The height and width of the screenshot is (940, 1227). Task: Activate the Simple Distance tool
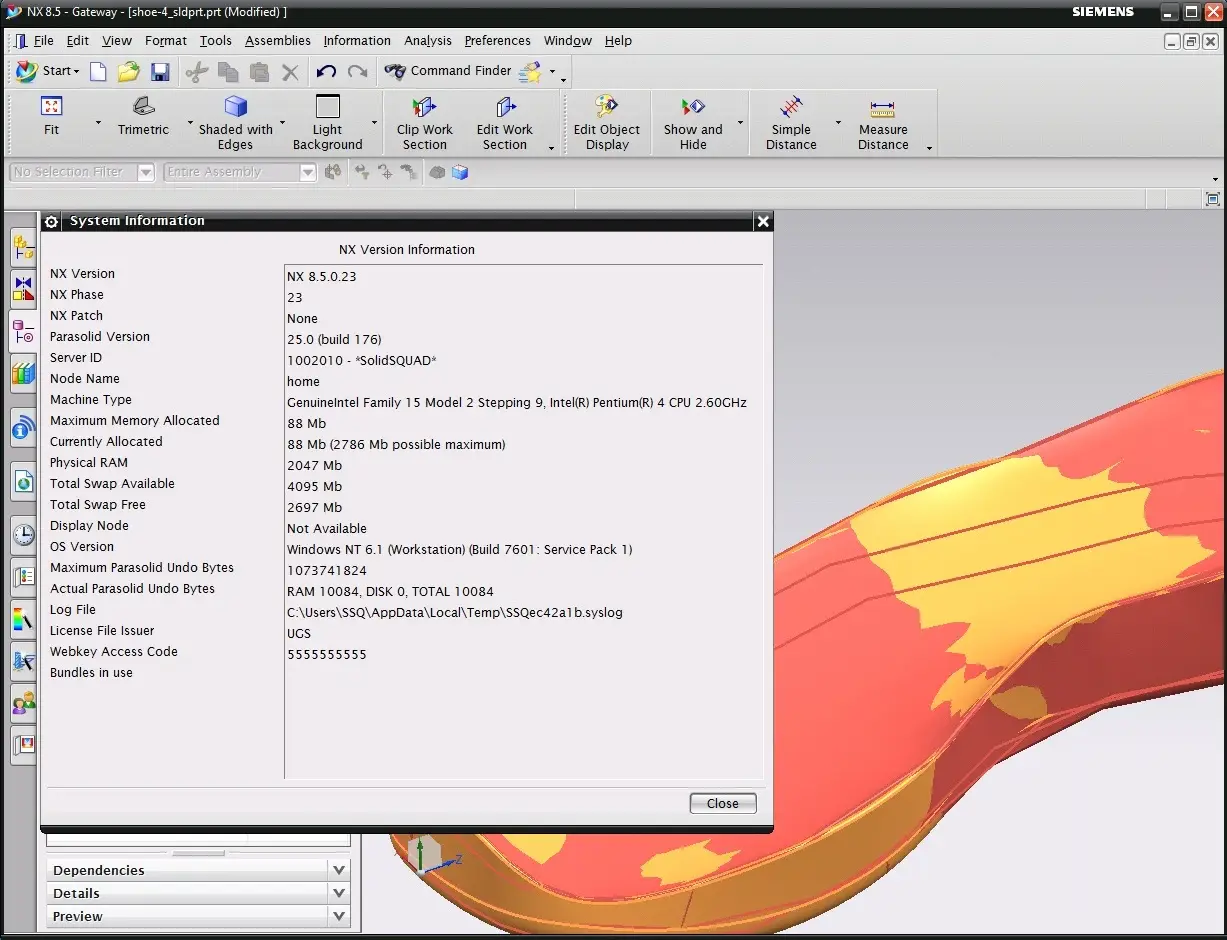click(x=792, y=122)
